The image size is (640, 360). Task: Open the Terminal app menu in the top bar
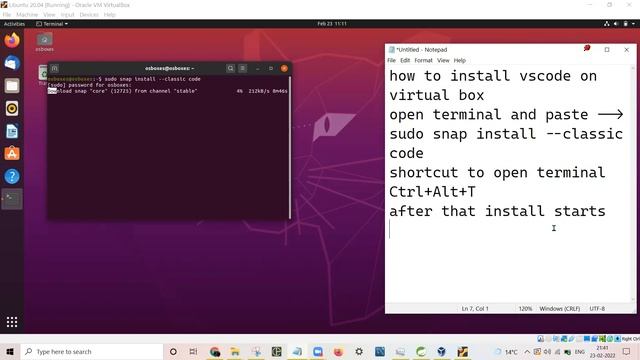(x=52, y=24)
